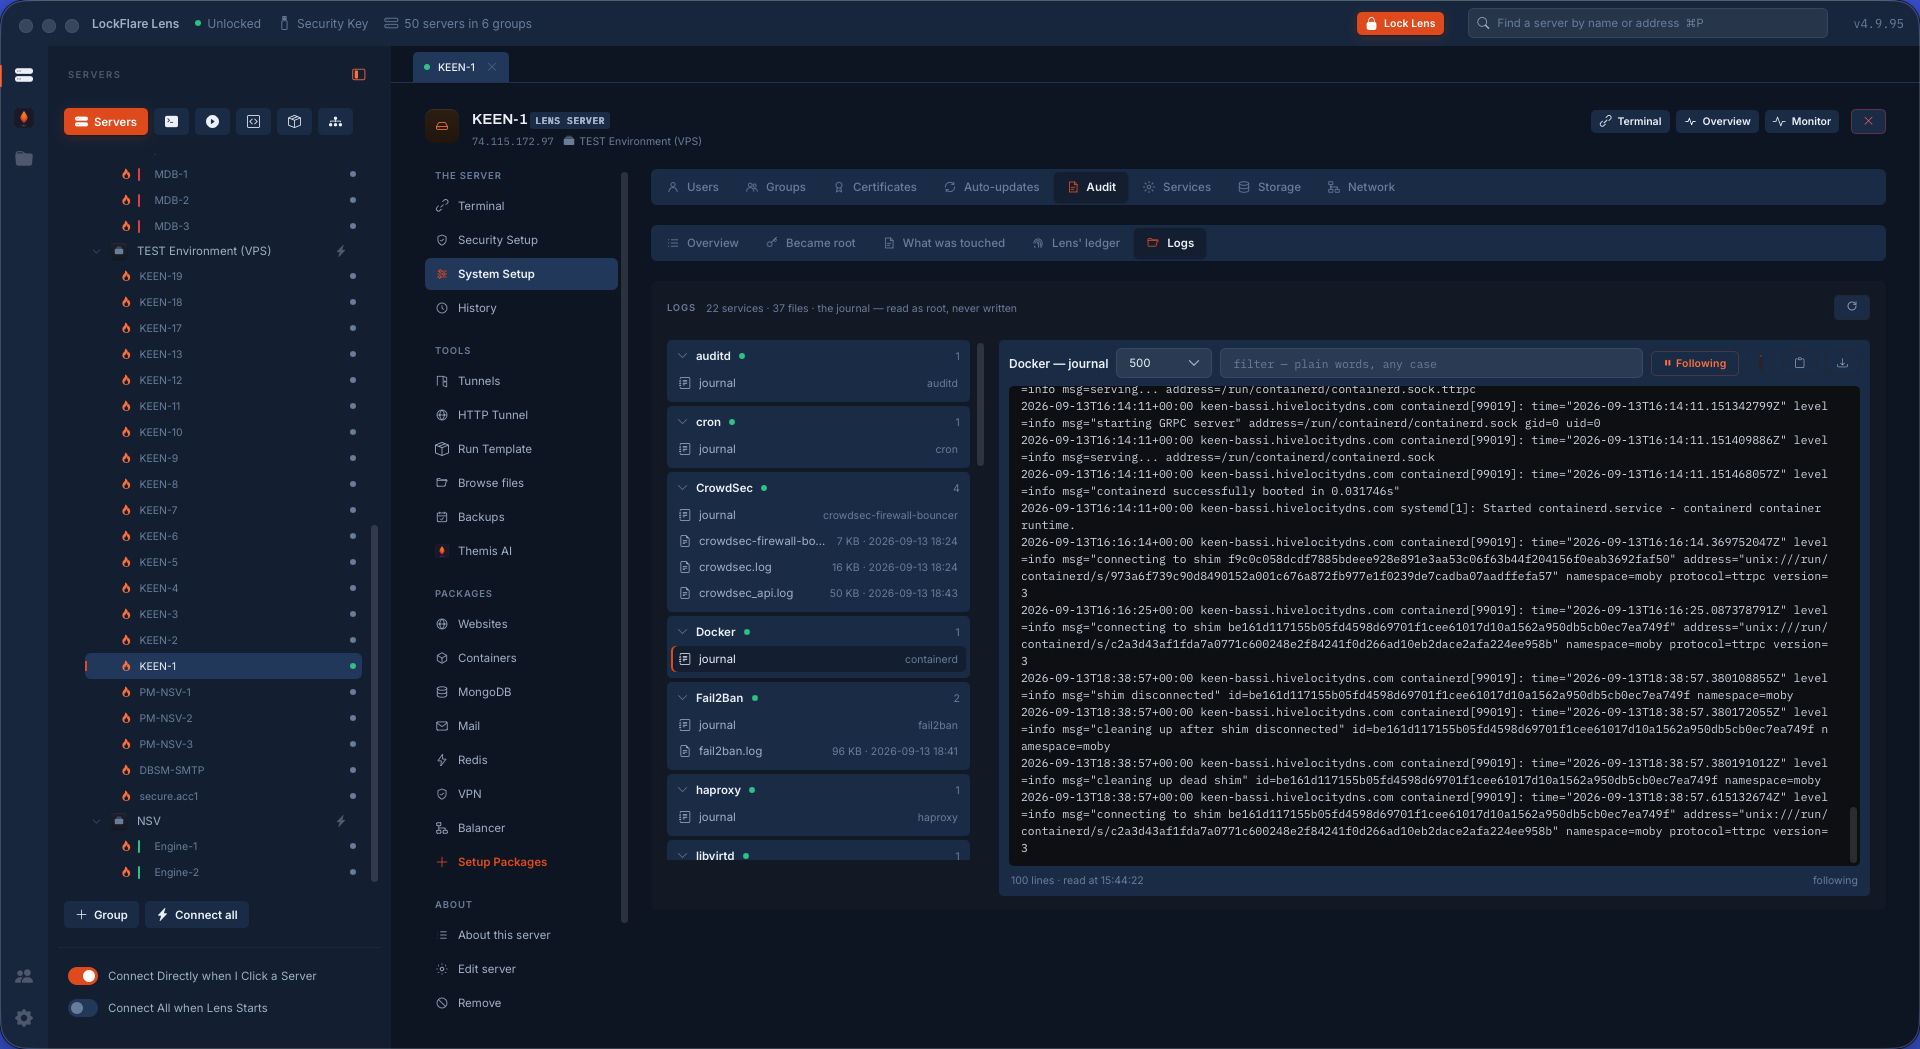The width and height of the screenshot is (1920, 1049).
Task: Add a new server Group
Action: [x=102, y=915]
